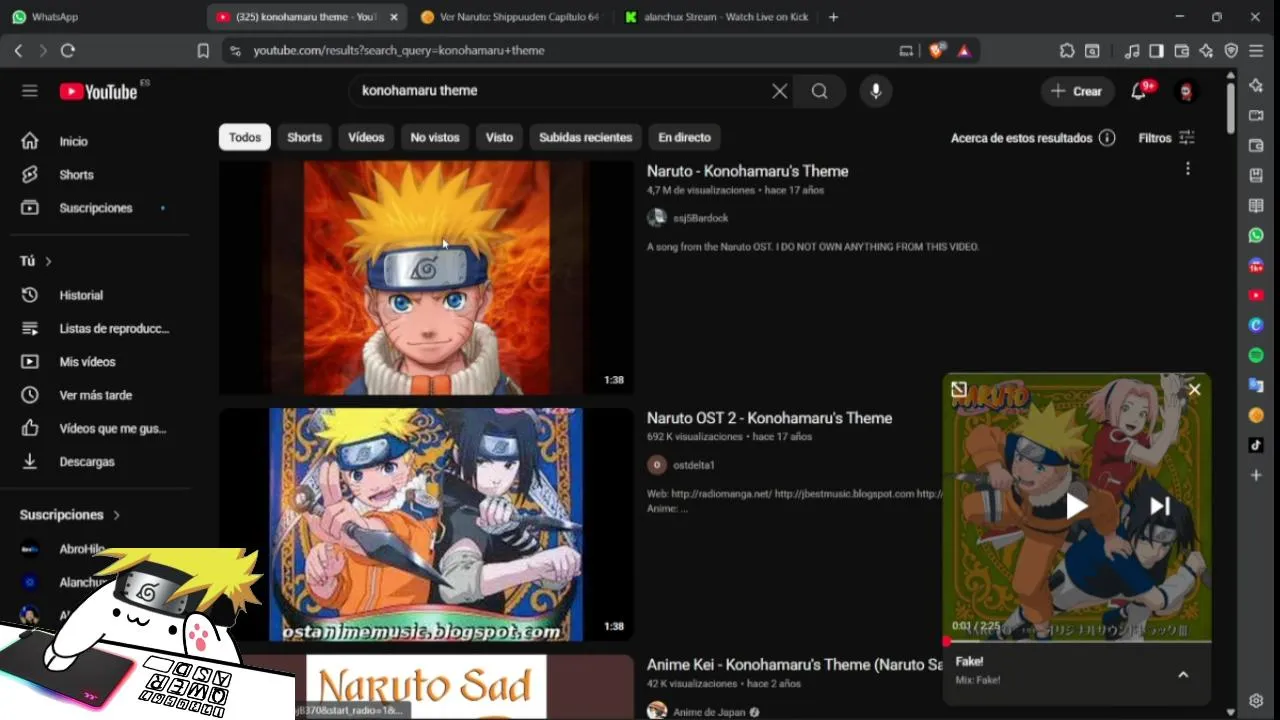Expand the miniplayer back to full page
Viewport: 1280px width, 720px height.
959,389
